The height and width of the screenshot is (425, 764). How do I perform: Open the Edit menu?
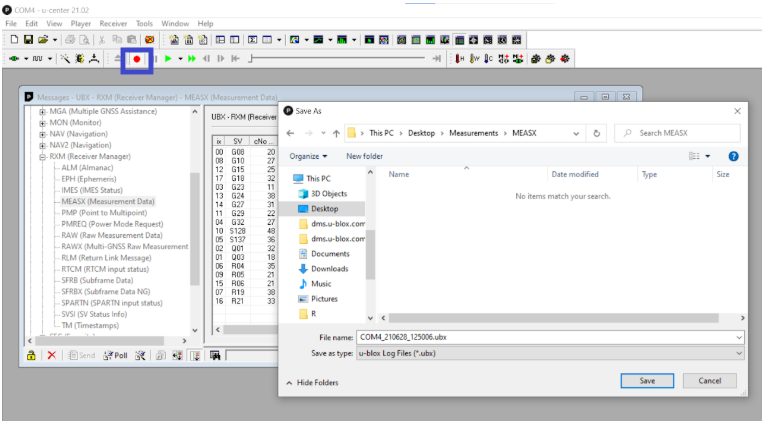pos(32,23)
